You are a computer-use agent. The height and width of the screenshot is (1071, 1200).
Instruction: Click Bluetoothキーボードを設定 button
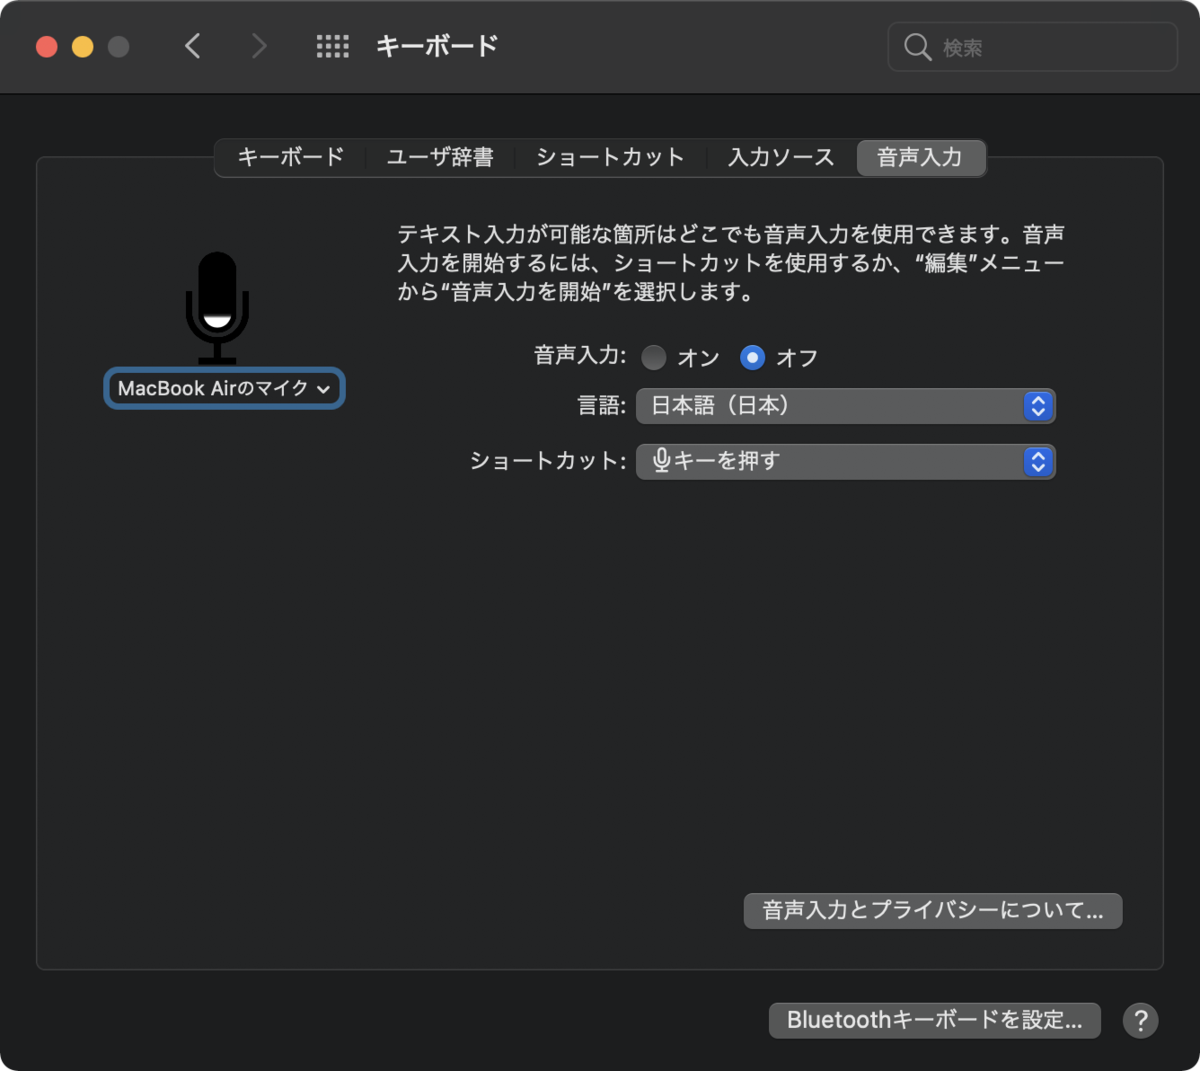point(933,1020)
